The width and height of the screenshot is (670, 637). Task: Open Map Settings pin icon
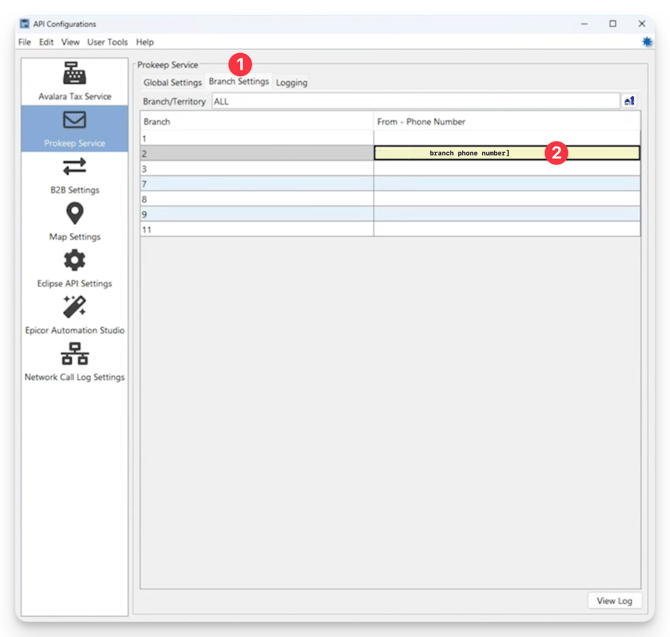pyautogui.click(x=74, y=213)
